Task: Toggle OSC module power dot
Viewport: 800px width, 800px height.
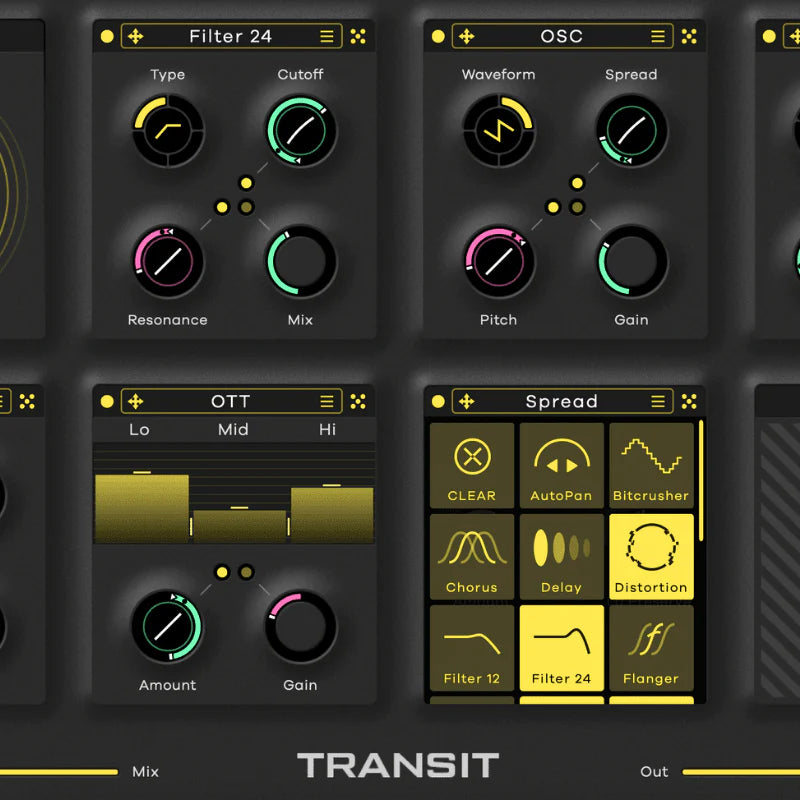Action: click(438, 36)
